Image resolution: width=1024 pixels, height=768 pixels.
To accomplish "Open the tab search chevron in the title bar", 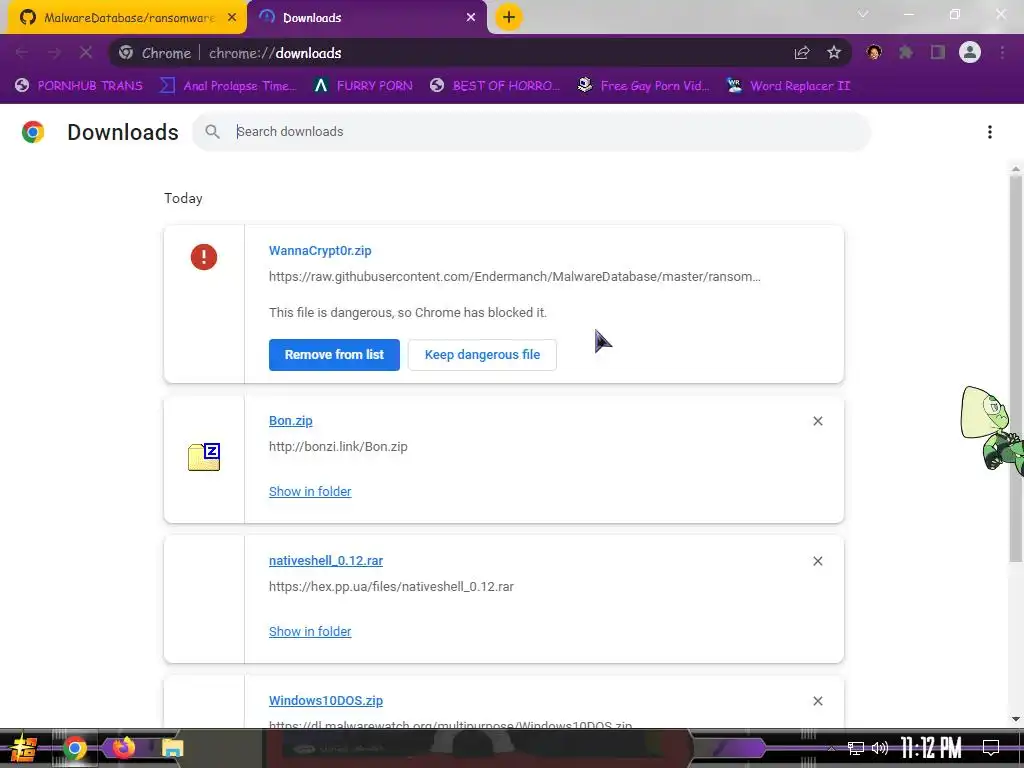I will click(x=863, y=14).
